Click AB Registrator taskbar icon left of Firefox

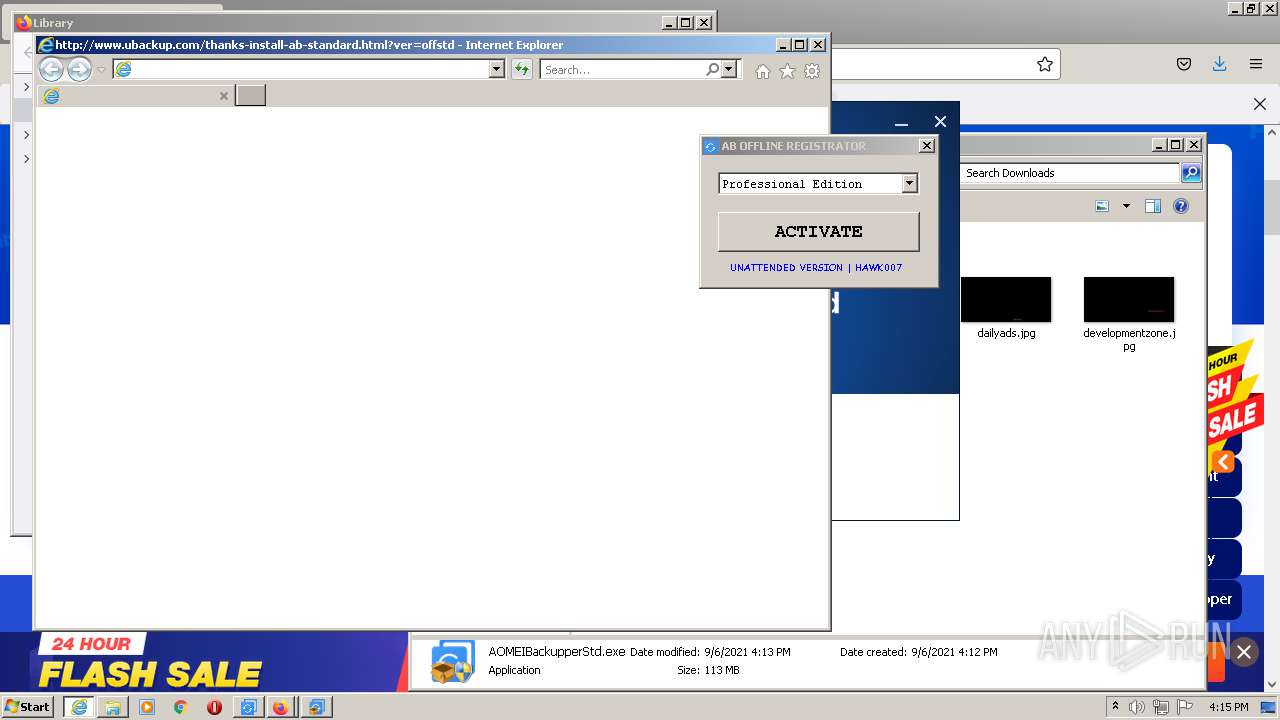coord(247,706)
